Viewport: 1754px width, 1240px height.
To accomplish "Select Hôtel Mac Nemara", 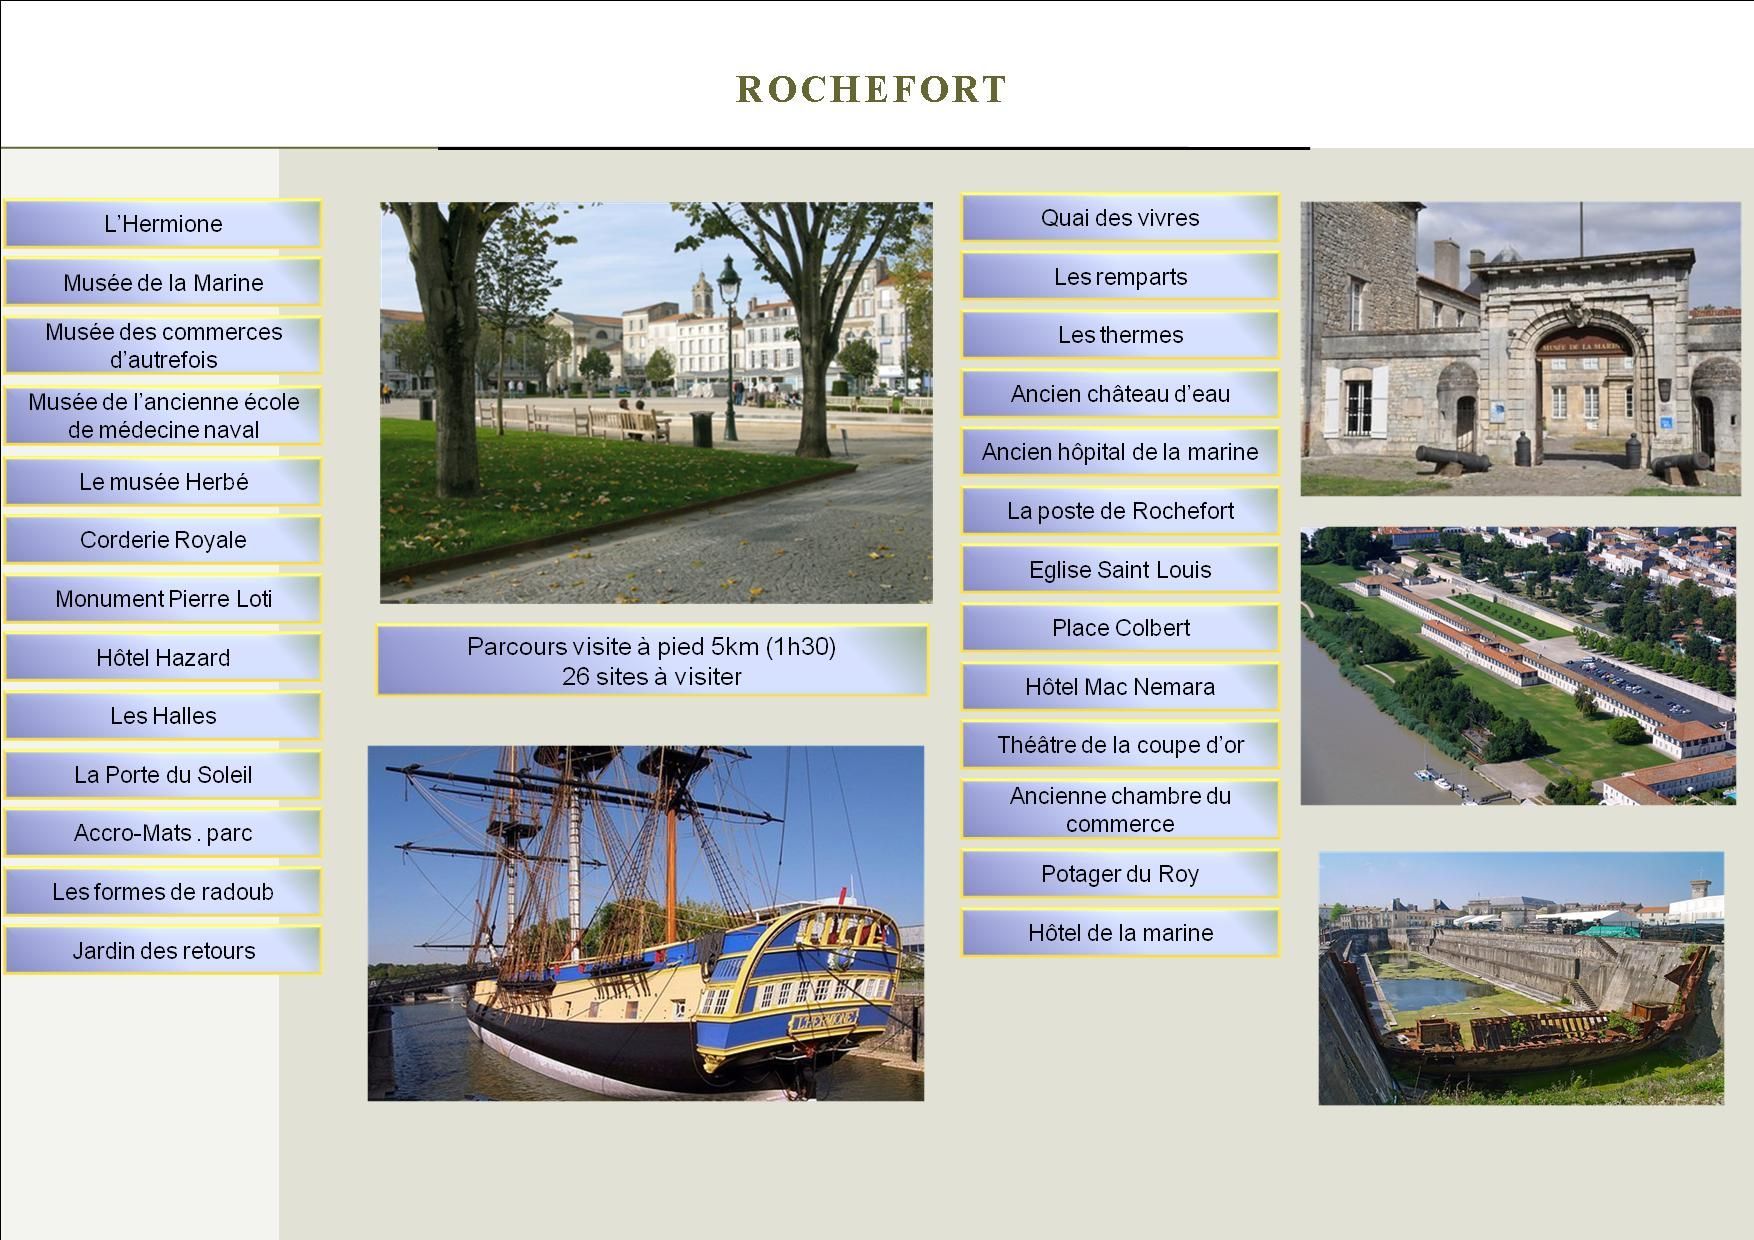I will tap(1120, 687).
